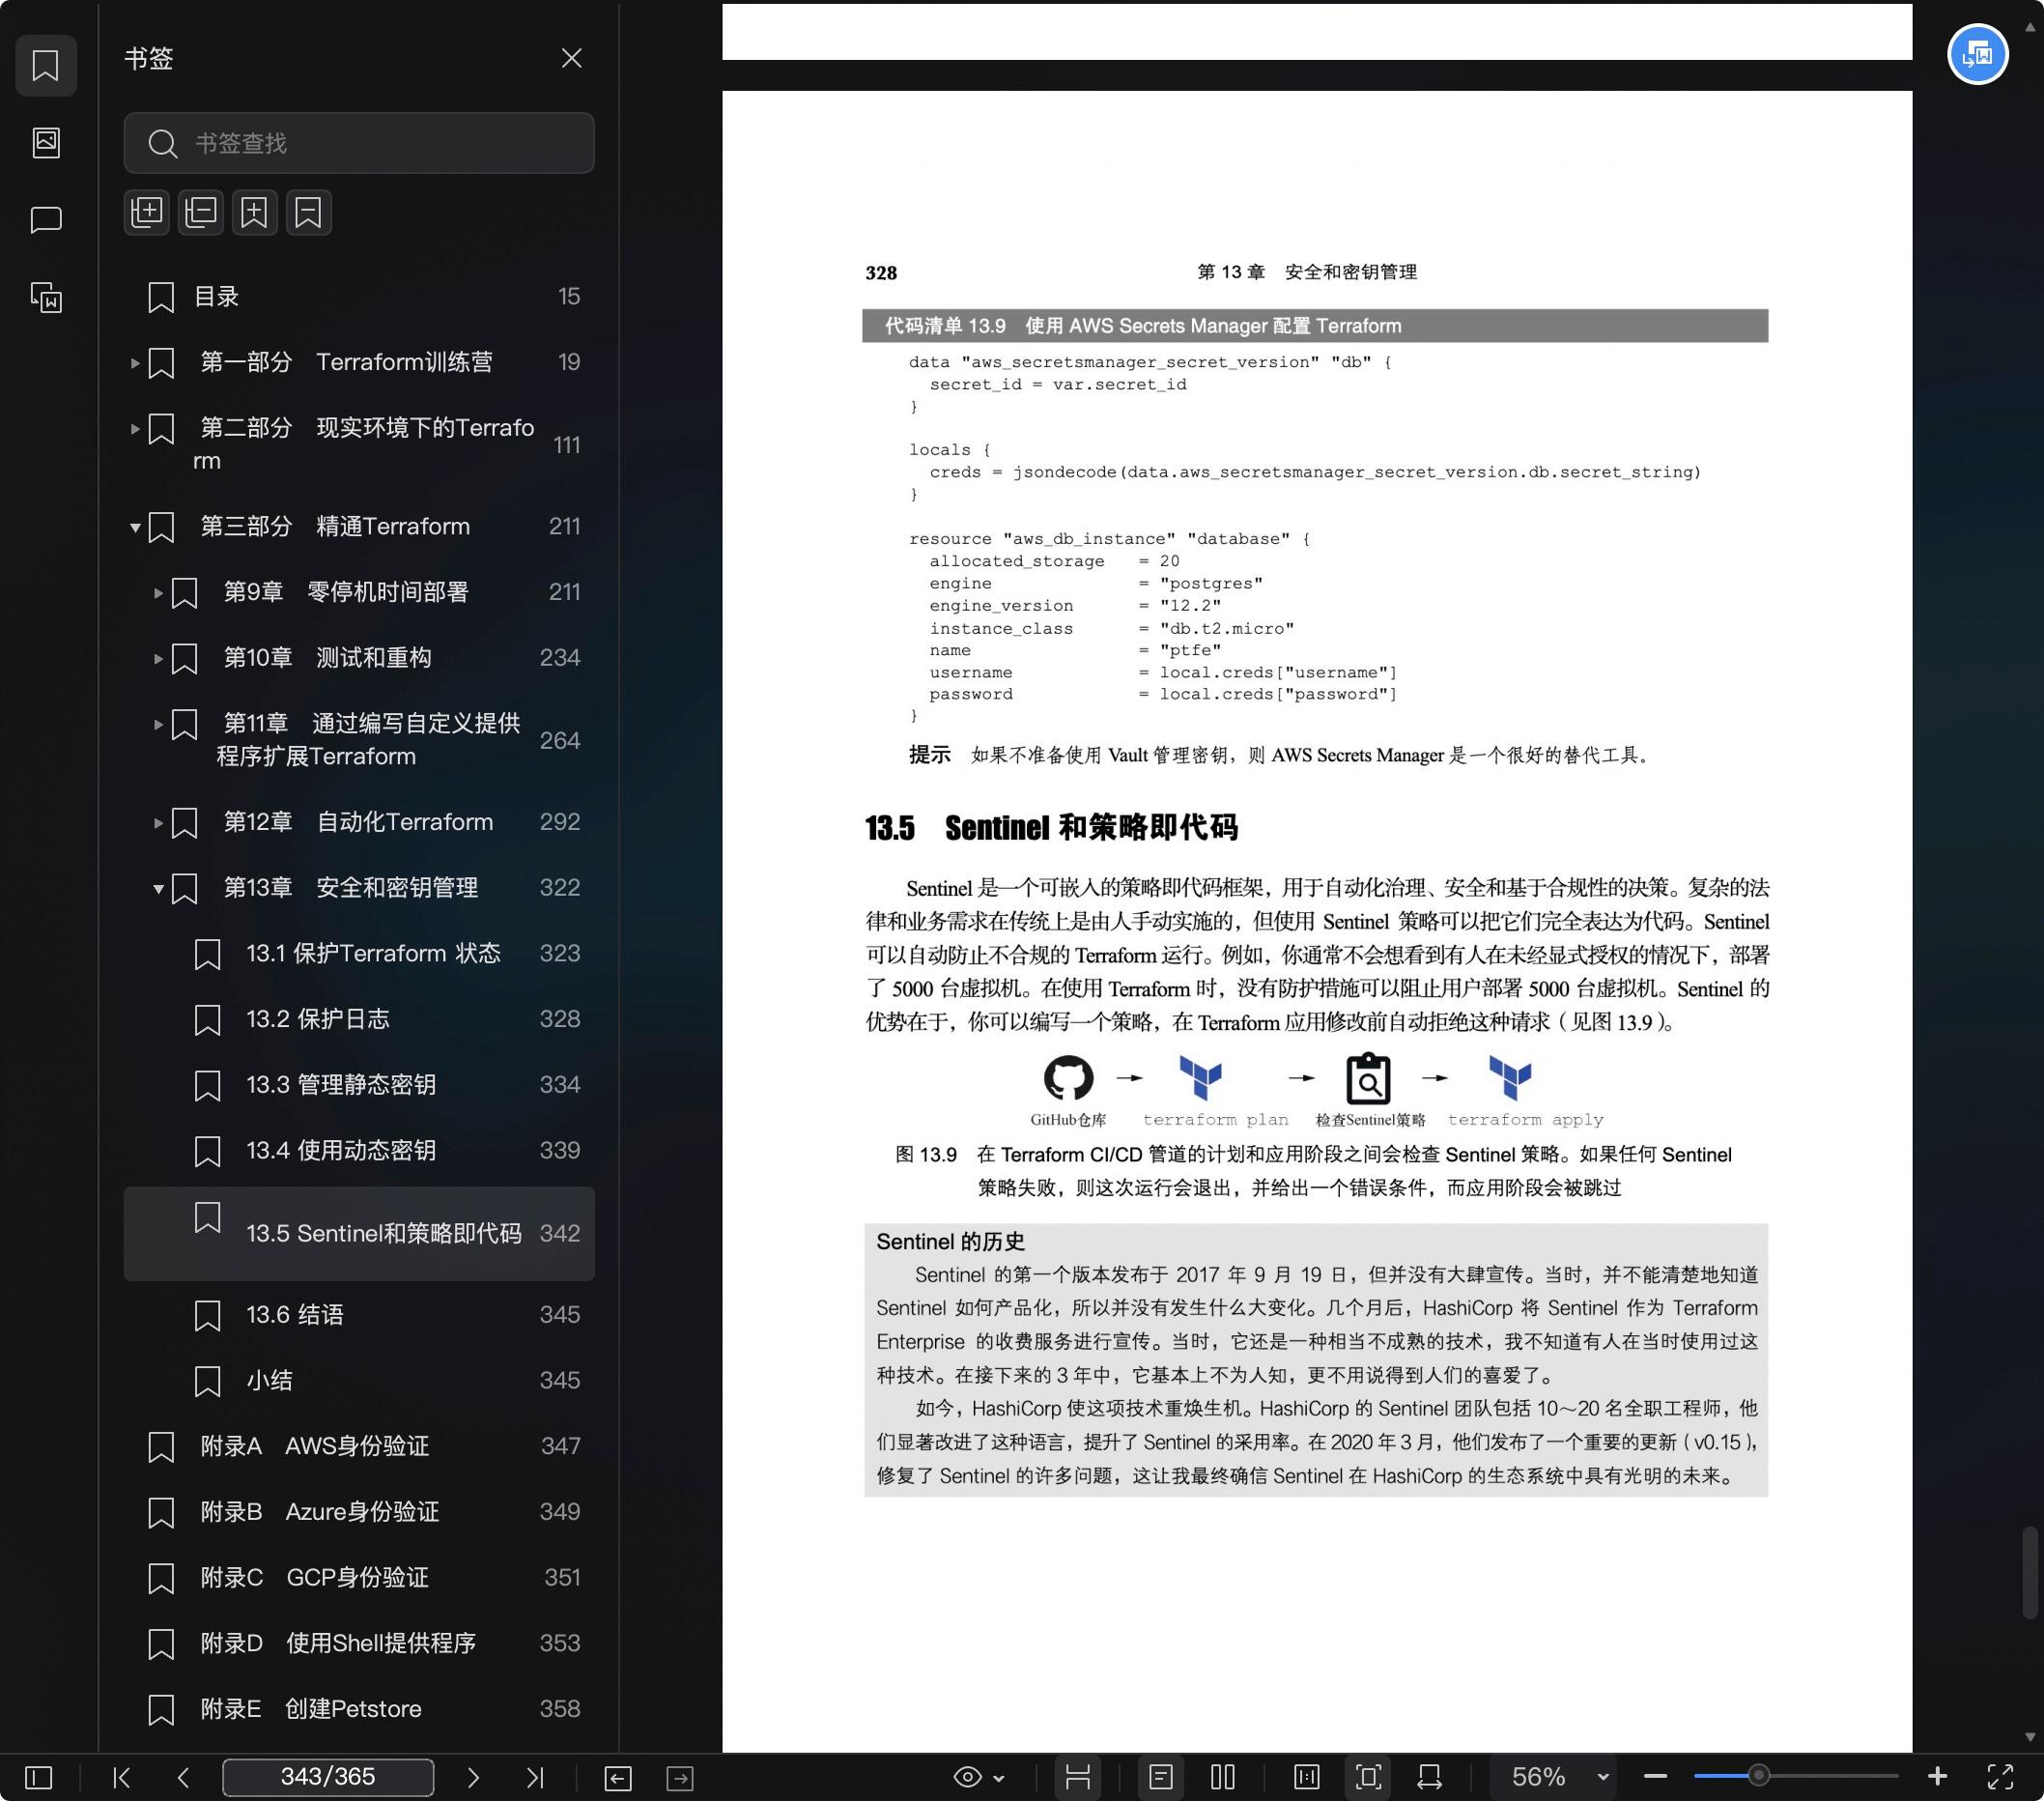Expand 第11章 通过编写自定义提供程序 bookmark
The width and height of the screenshot is (2044, 1801).
pos(158,724)
